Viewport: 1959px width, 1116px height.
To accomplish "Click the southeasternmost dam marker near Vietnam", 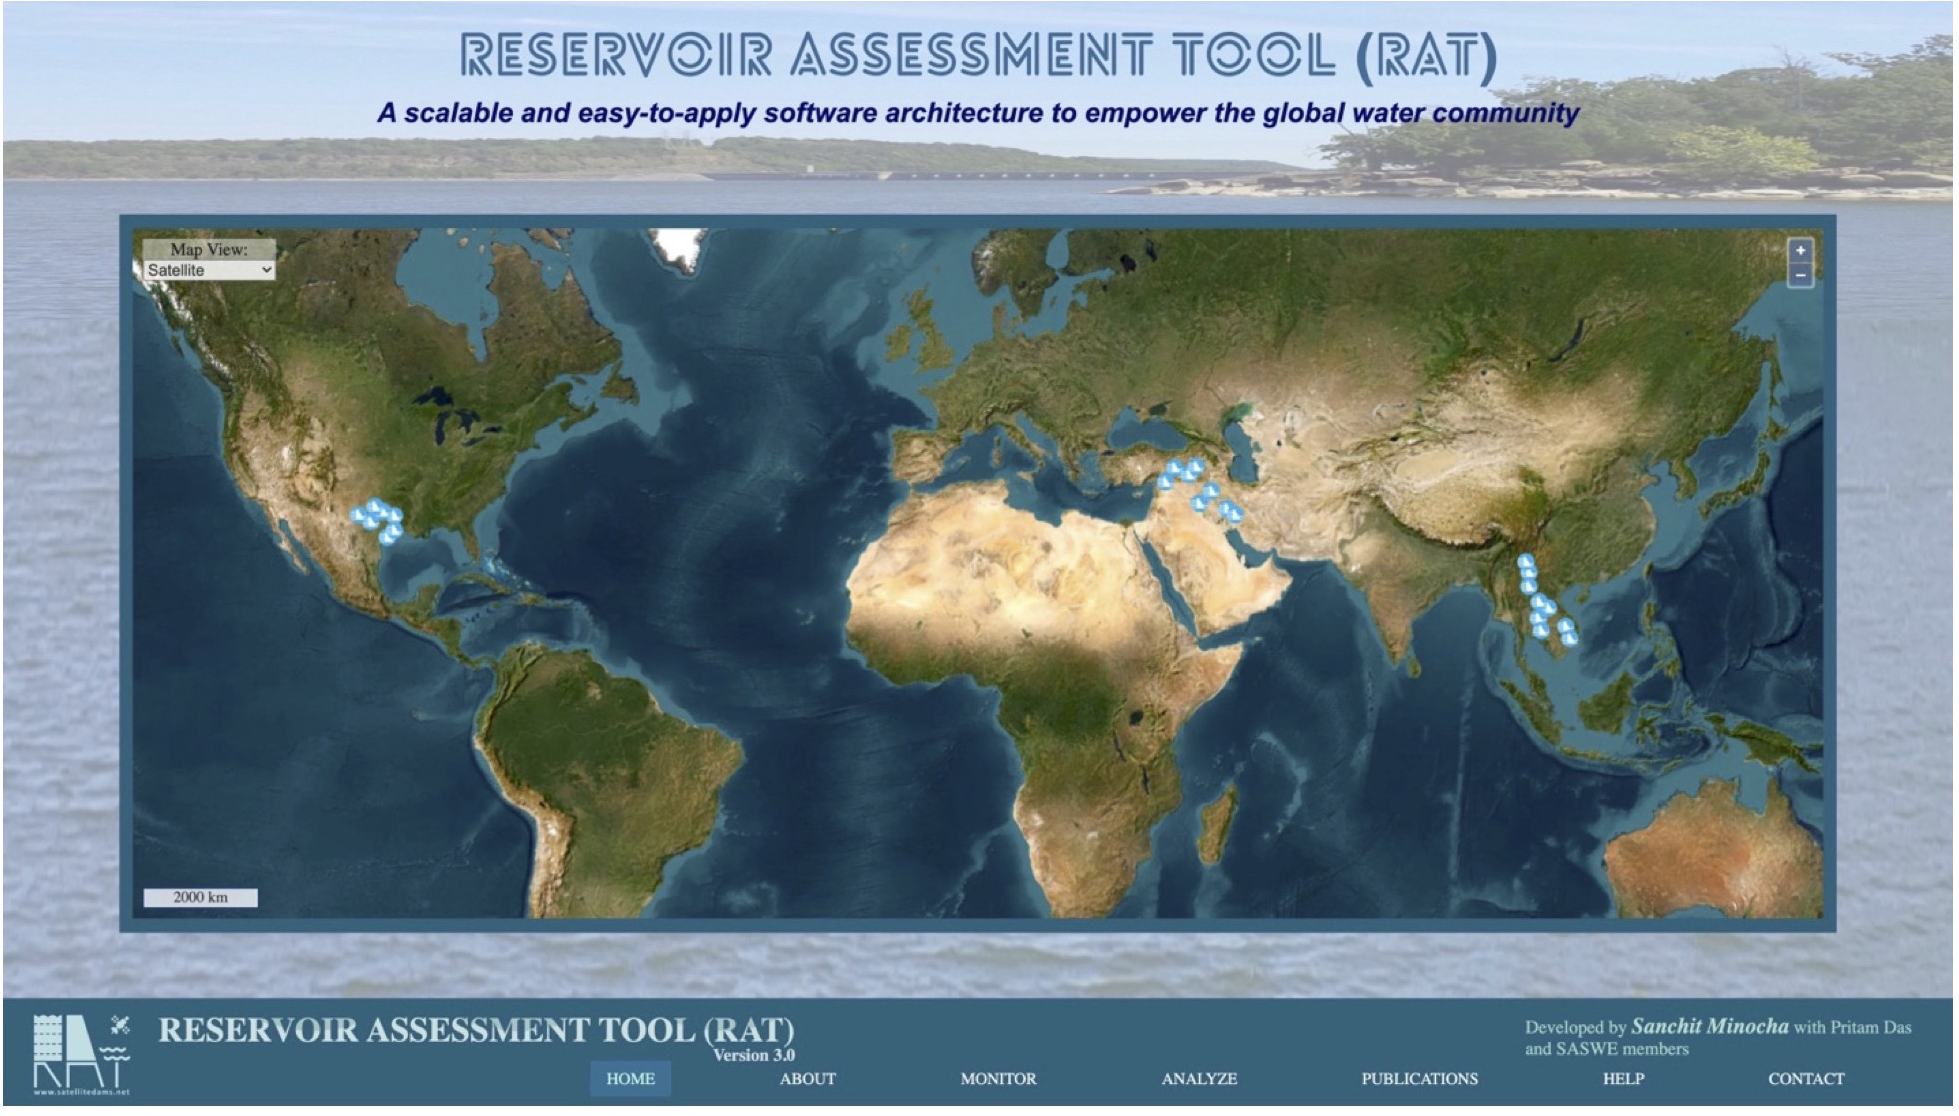I will 1569,637.
